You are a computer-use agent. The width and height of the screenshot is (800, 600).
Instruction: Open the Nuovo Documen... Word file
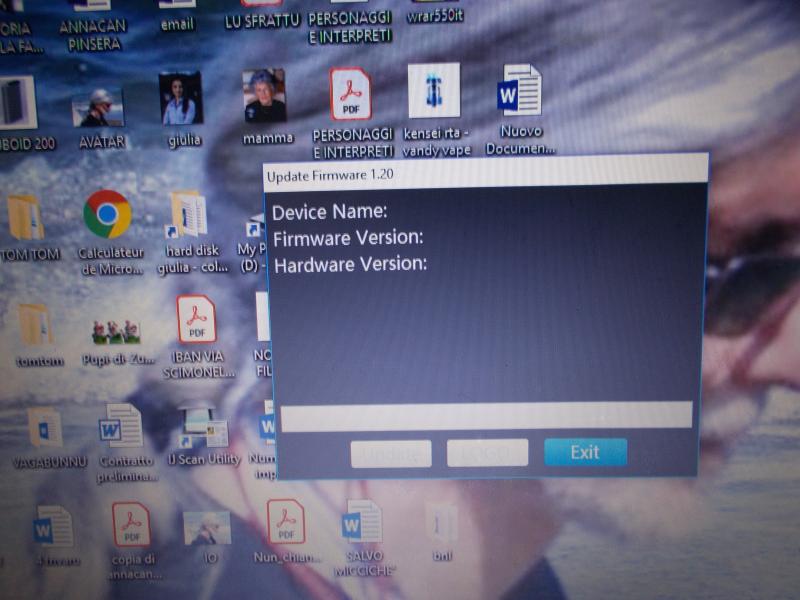pos(519,90)
